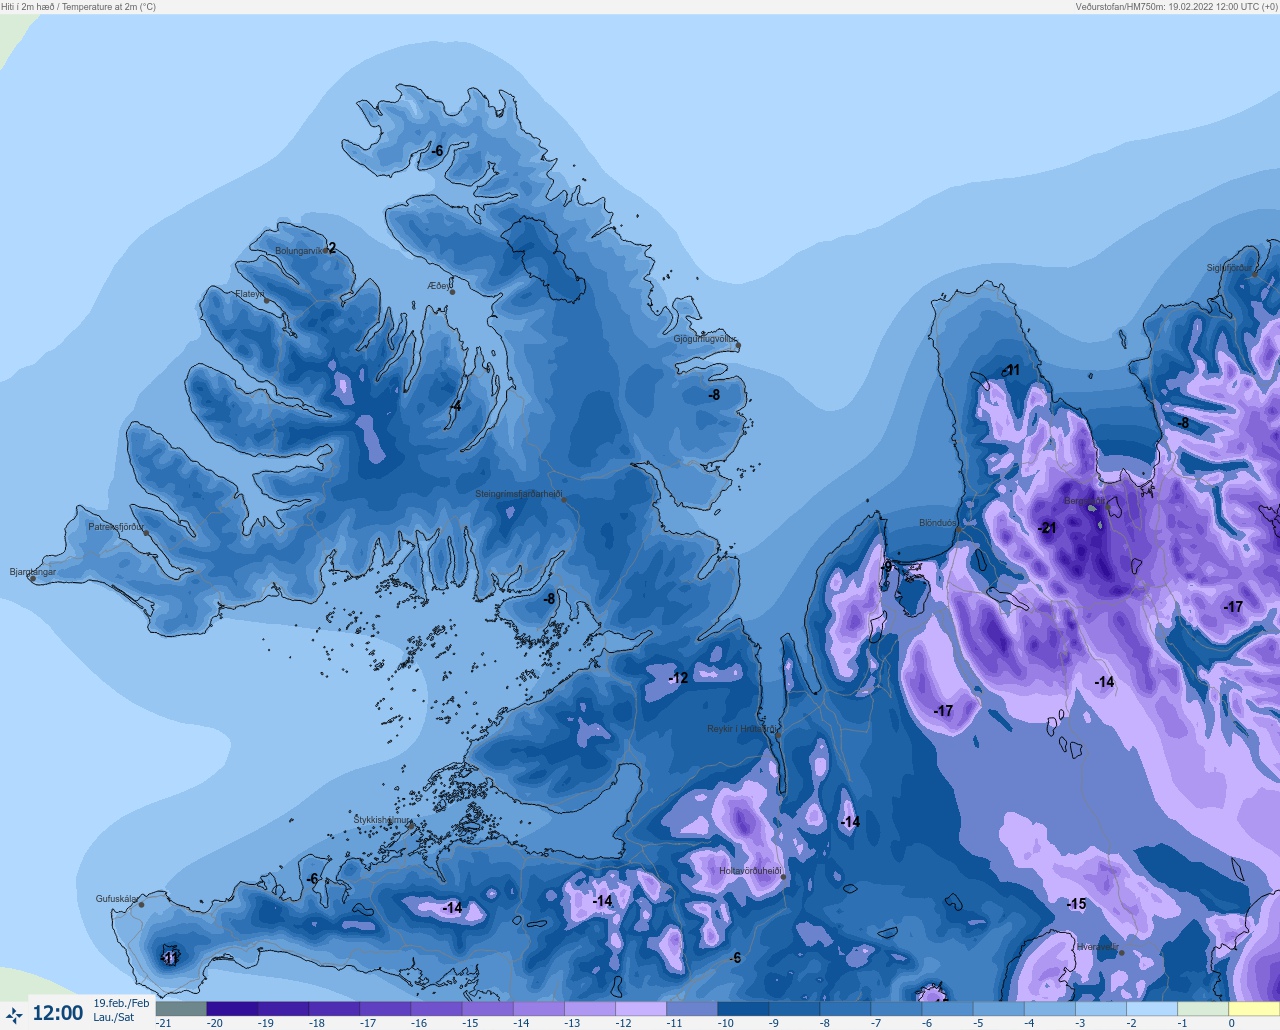Select the Siglufjörður station label
Screen dimensions: 1280x1030
(1229, 267)
